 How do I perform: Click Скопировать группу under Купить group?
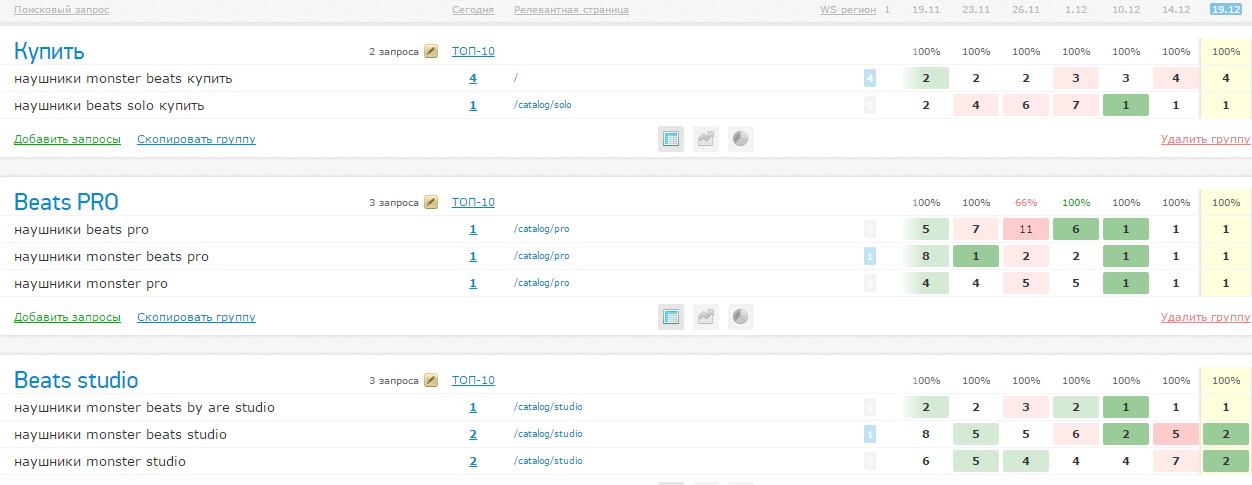click(x=196, y=139)
